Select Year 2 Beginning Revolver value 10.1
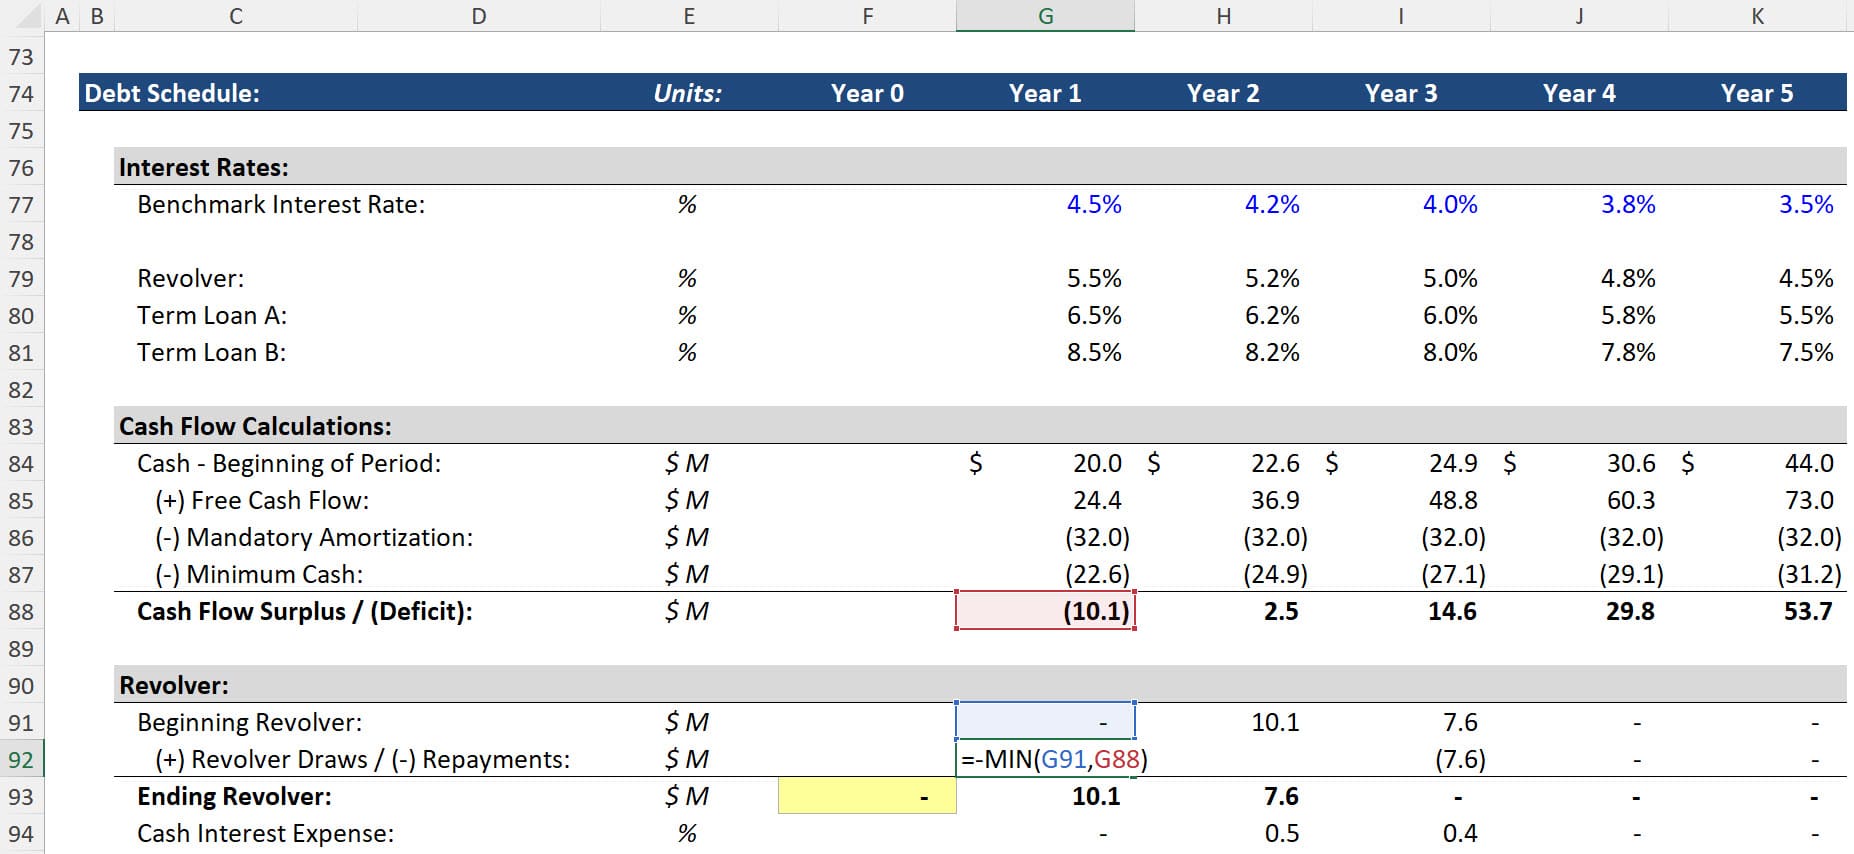The image size is (1854, 854). [x=1274, y=723]
